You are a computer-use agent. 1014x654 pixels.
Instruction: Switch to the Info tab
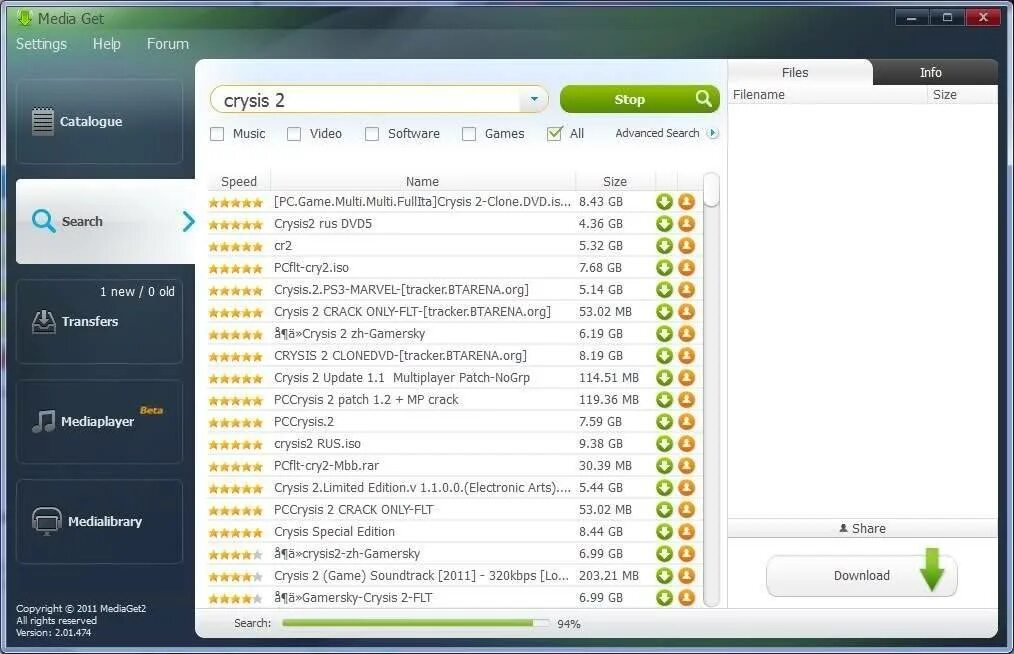click(x=931, y=72)
